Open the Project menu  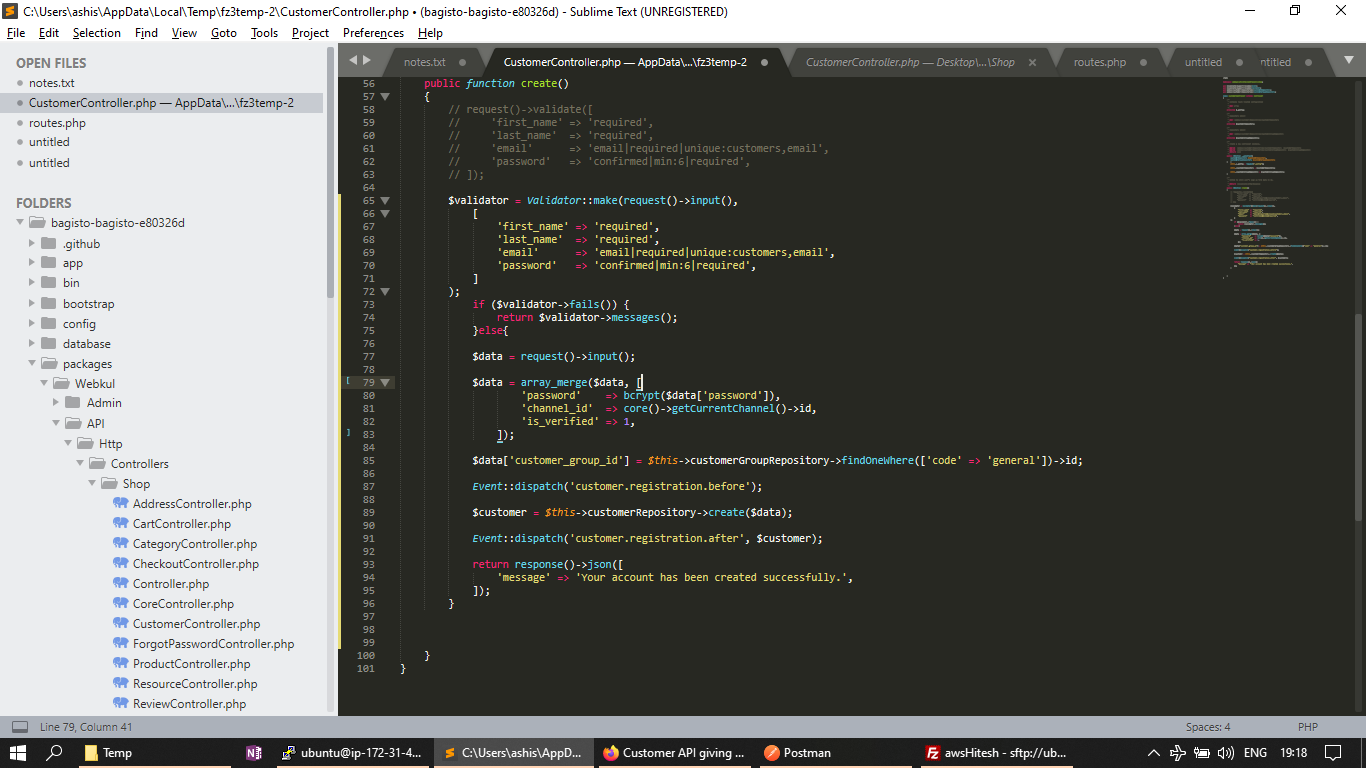coord(310,33)
